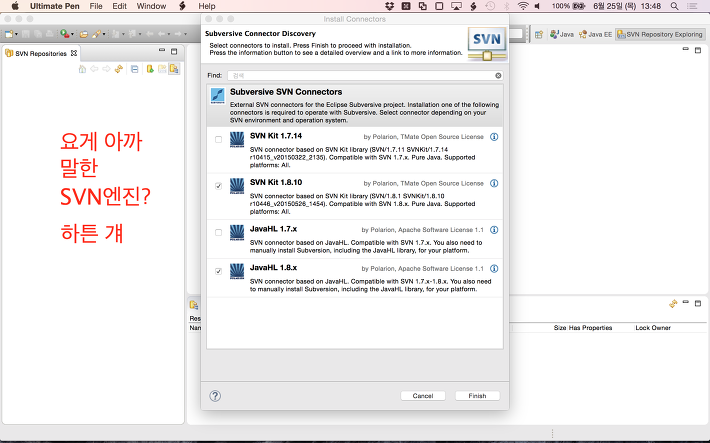The image size is (710, 443).
Task: Click the Has Properties column header
Action: pos(590,327)
